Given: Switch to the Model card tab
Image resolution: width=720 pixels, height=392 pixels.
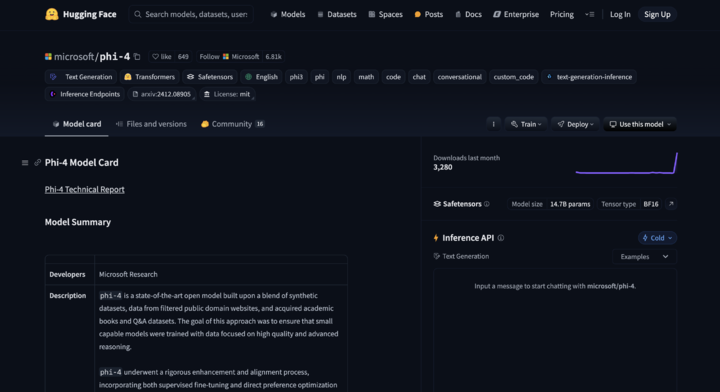Looking at the screenshot, I should click(x=77, y=124).
